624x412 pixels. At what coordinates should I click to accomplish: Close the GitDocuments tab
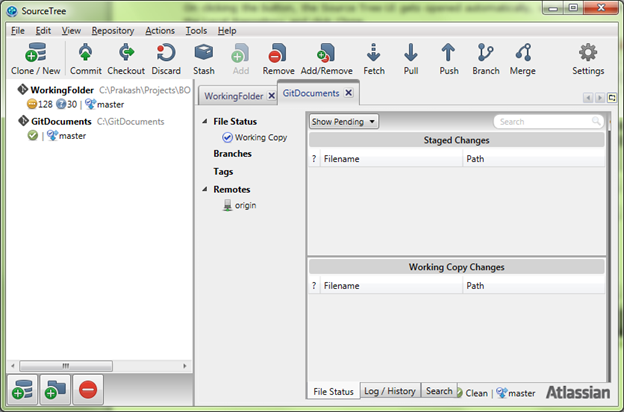(x=349, y=93)
